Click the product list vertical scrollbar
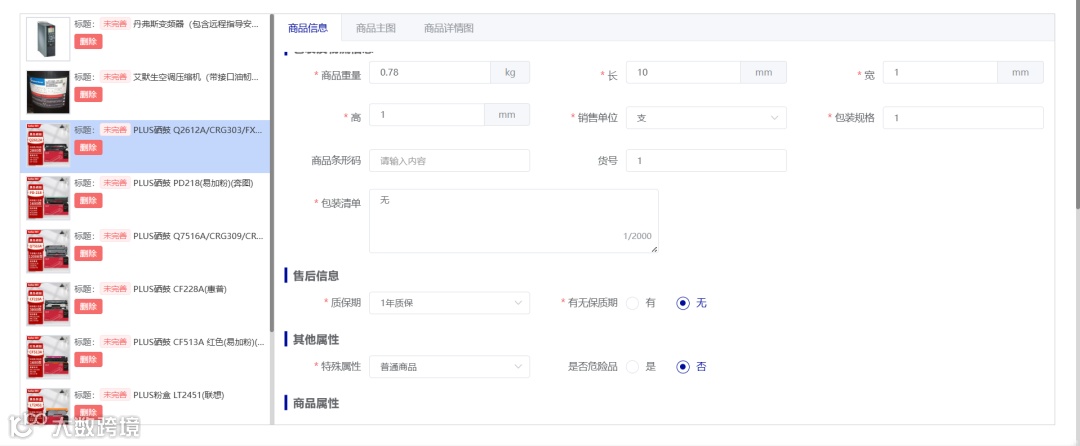 pos(272,172)
